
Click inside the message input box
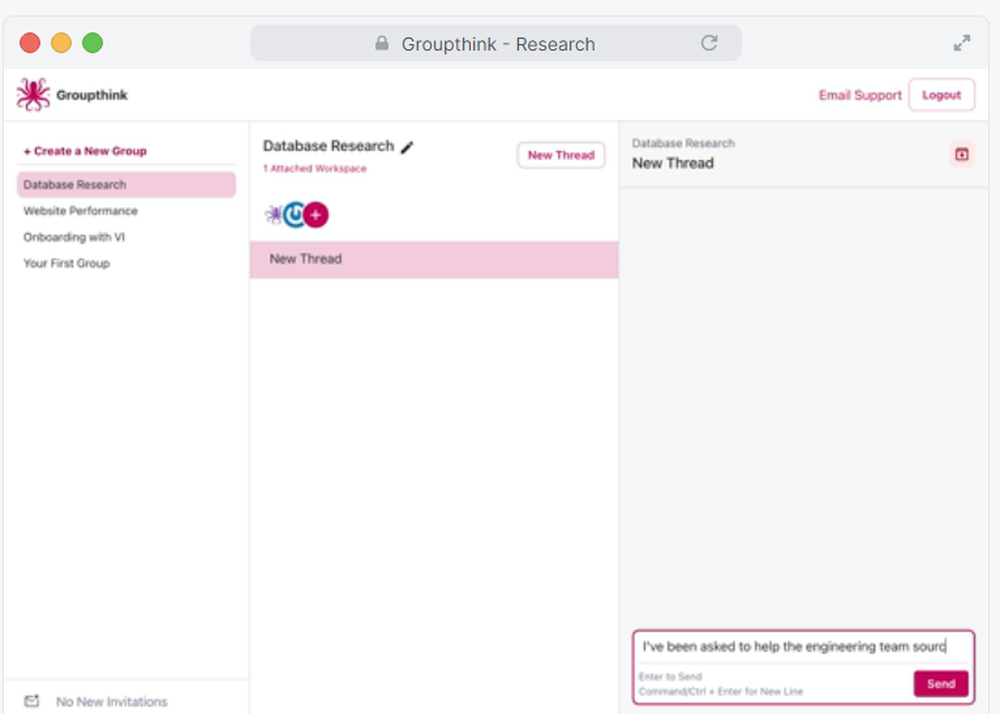point(800,647)
